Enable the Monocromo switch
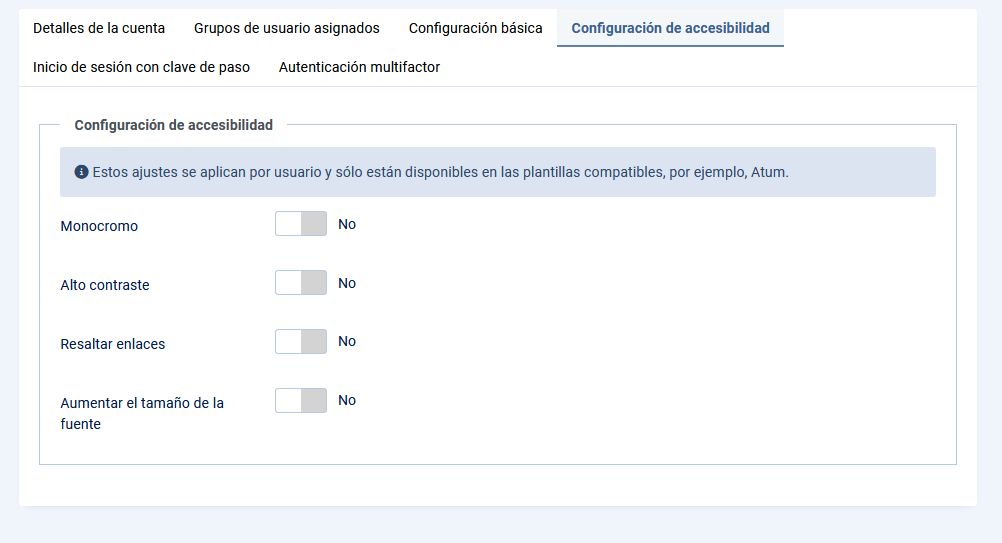Viewport: 1002px width, 543px height. [x=301, y=224]
